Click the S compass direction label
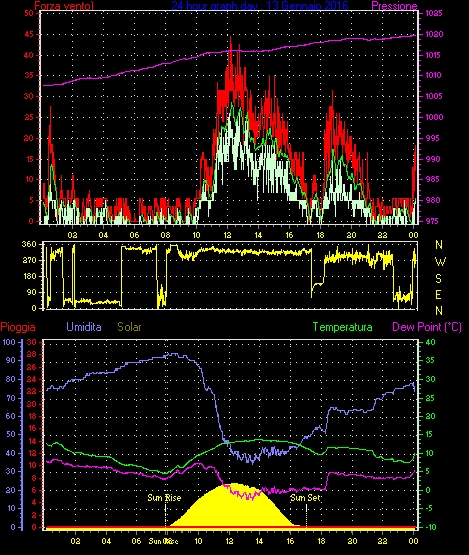Image resolution: width=469 pixels, height=555 pixels. (438, 279)
